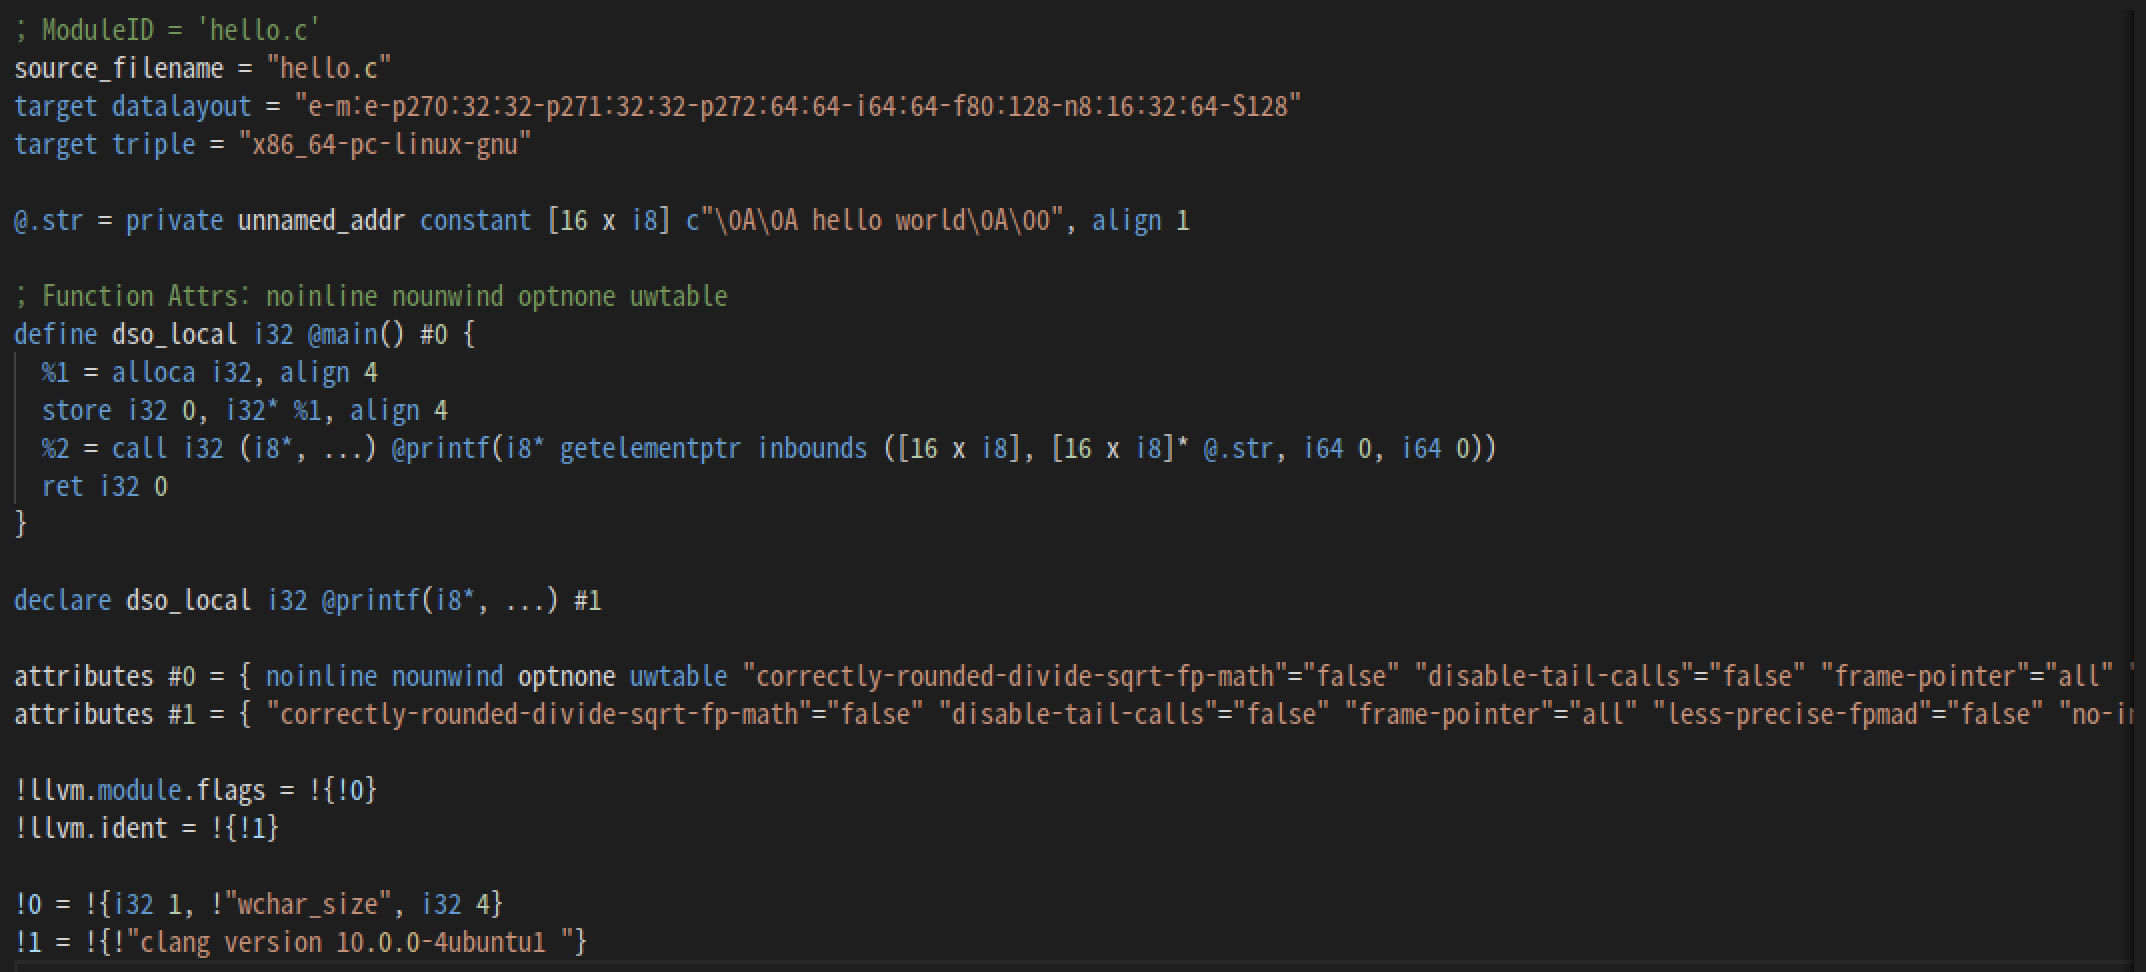Select the "hello.c" source filename string

click(x=329, y=68)
